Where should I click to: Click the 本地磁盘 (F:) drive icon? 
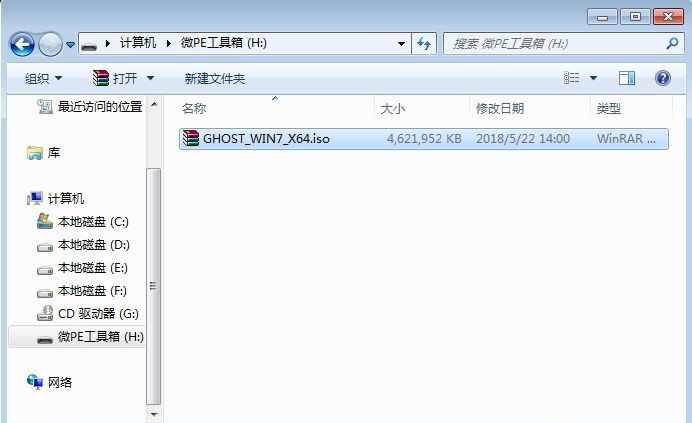(x=45, y=293)
